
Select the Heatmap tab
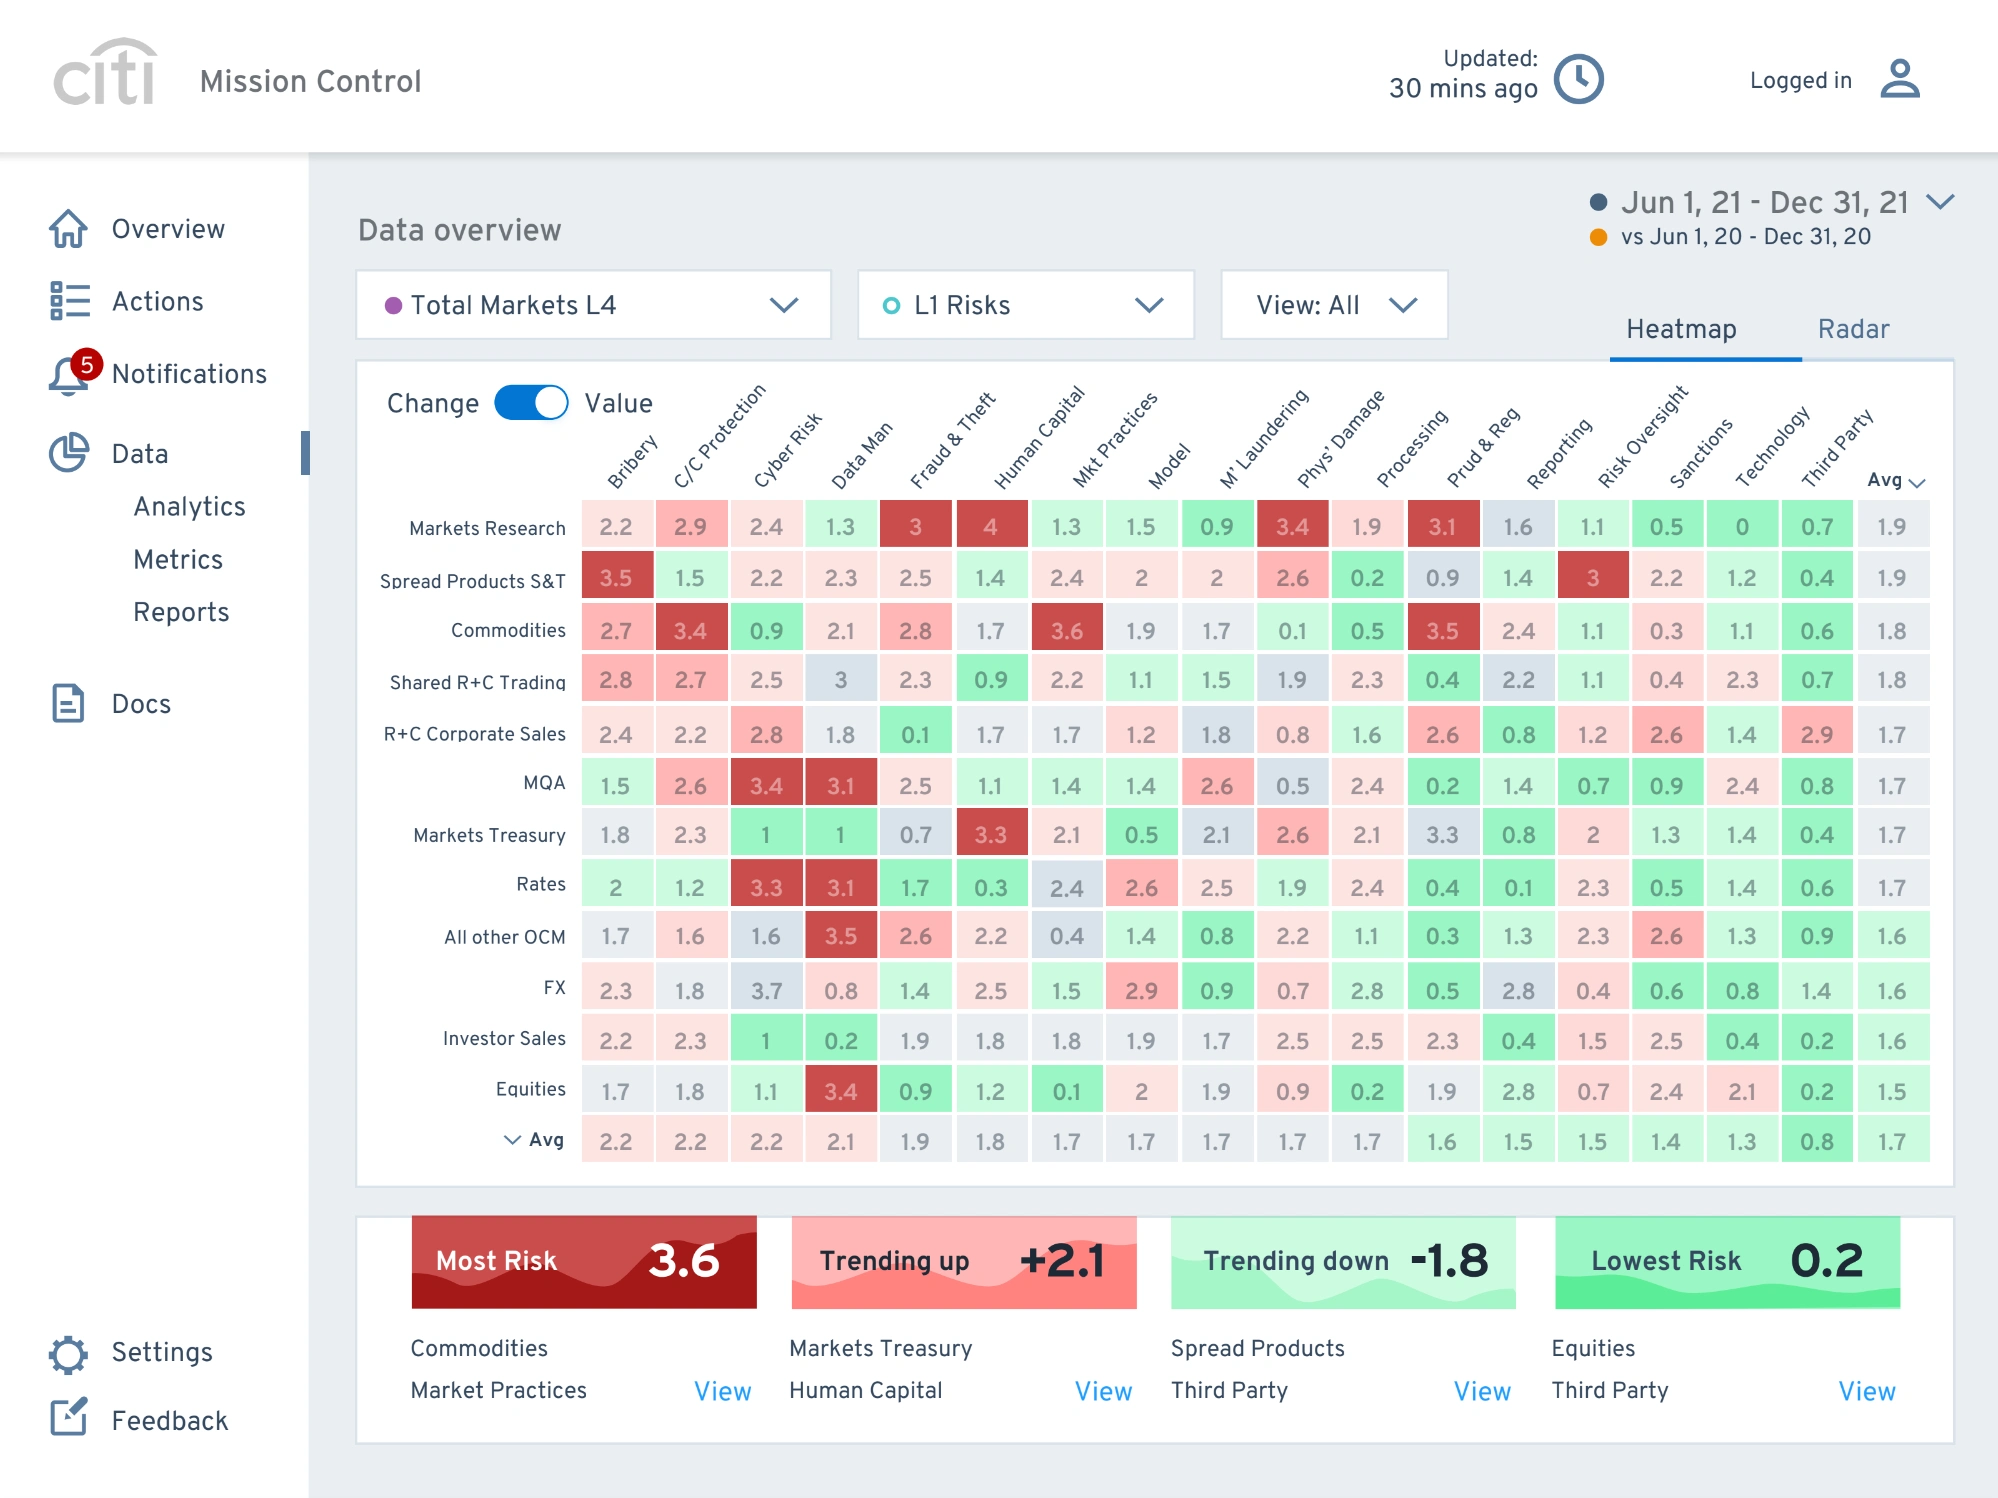(1681, 329)
